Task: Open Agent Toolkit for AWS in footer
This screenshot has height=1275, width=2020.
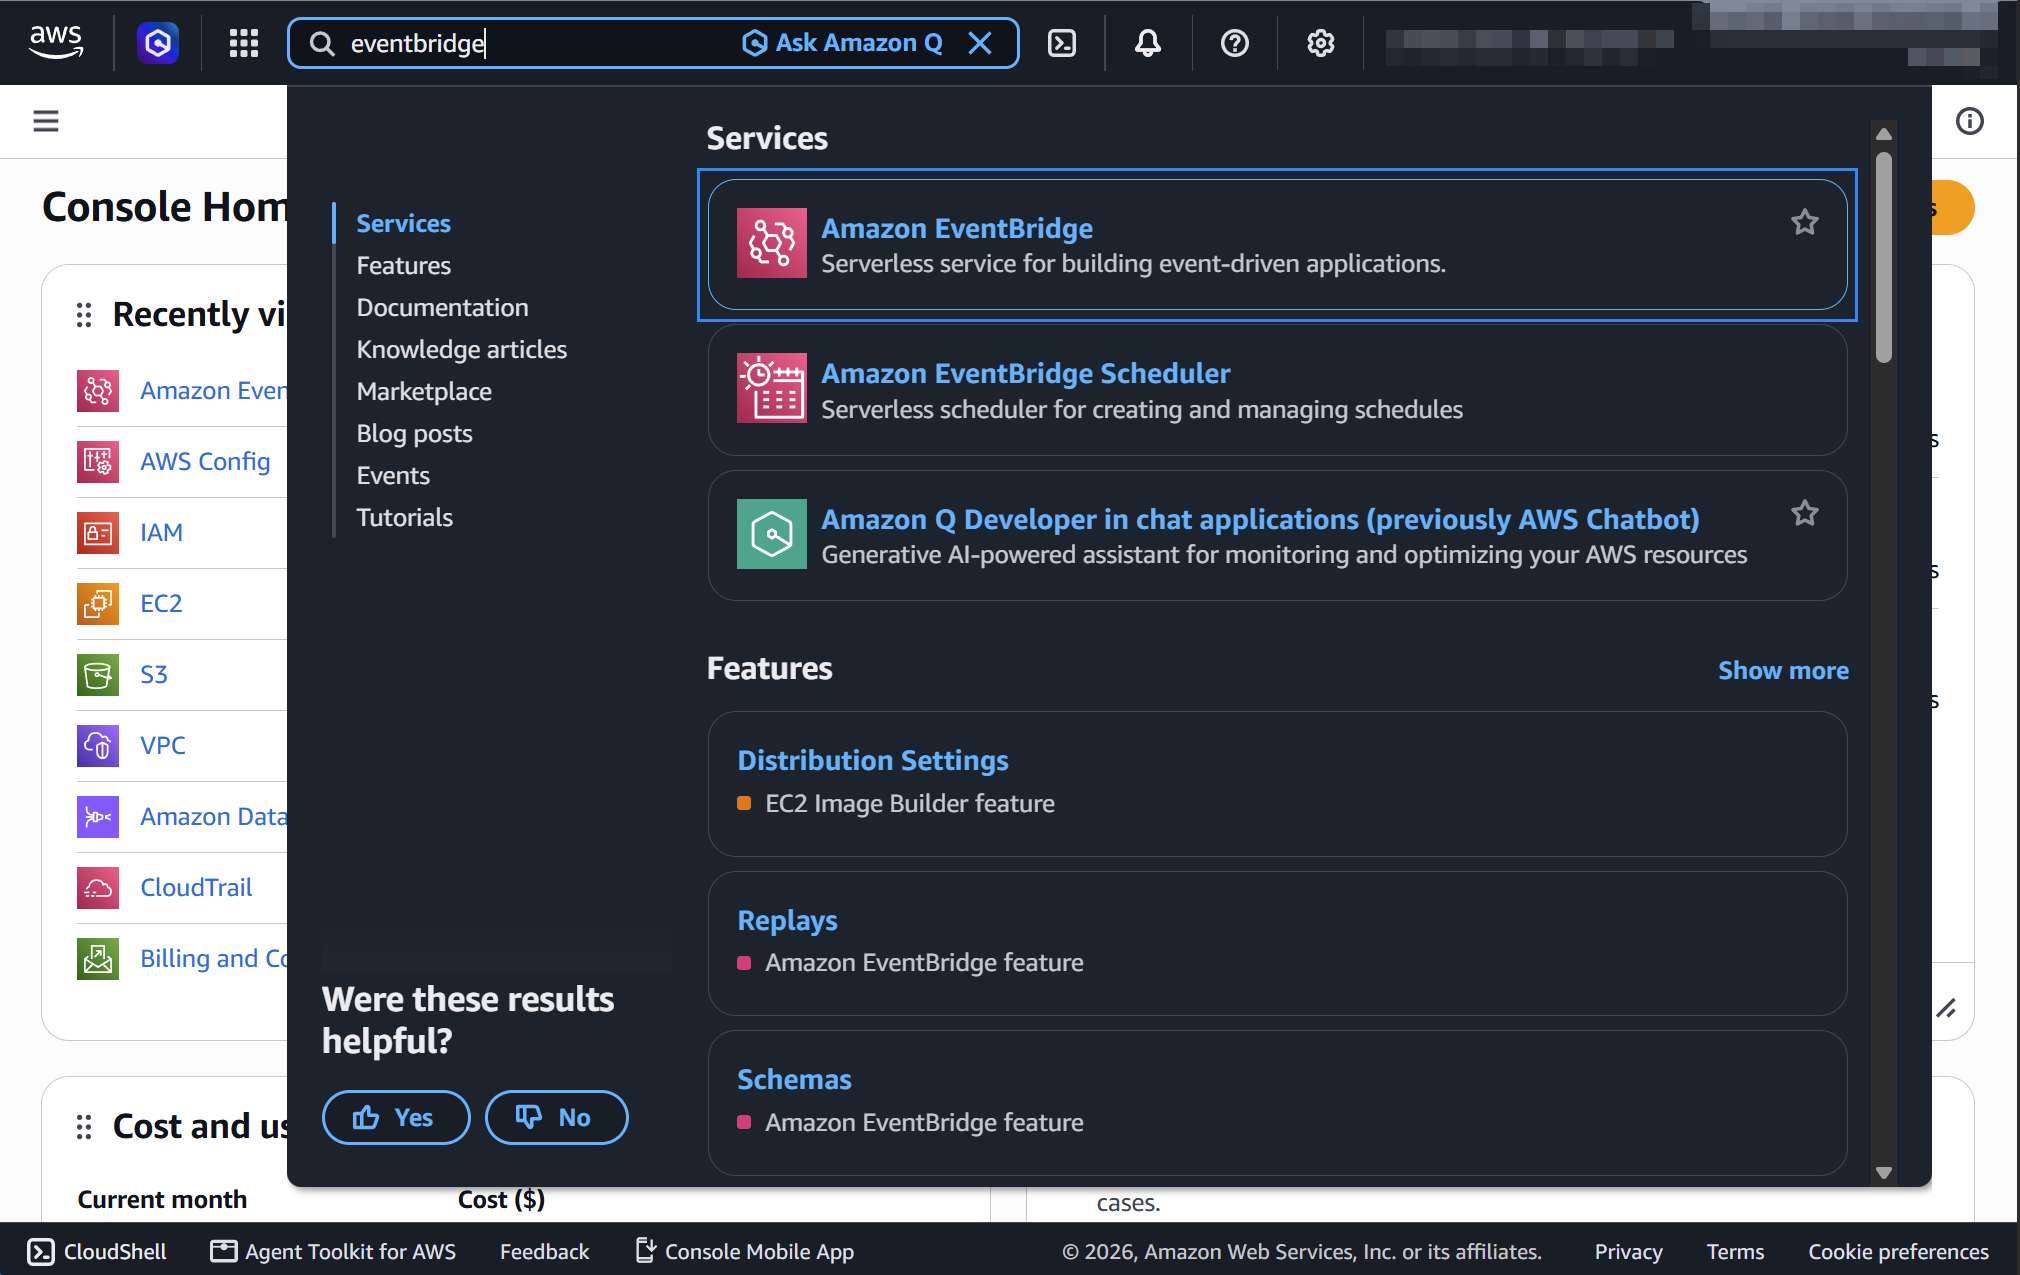Action: tap(333, 1251)
